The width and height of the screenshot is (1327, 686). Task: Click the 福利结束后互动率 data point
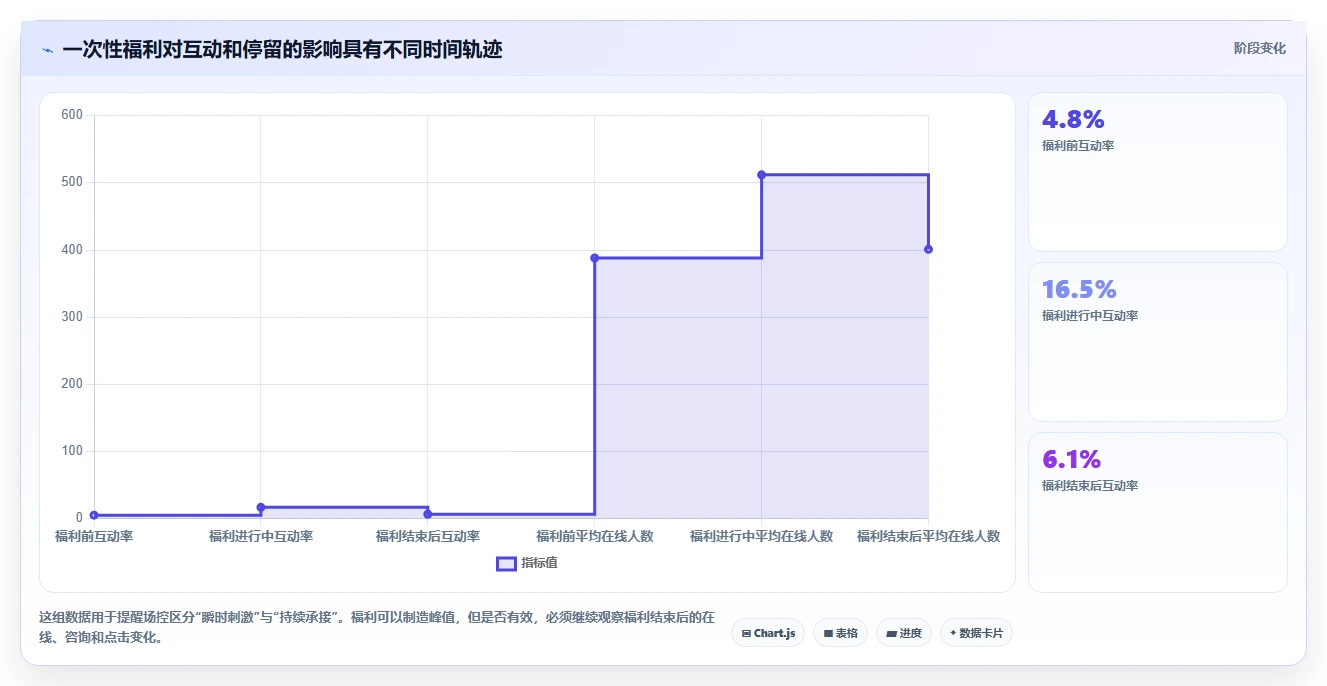click(x=428, y=514)
